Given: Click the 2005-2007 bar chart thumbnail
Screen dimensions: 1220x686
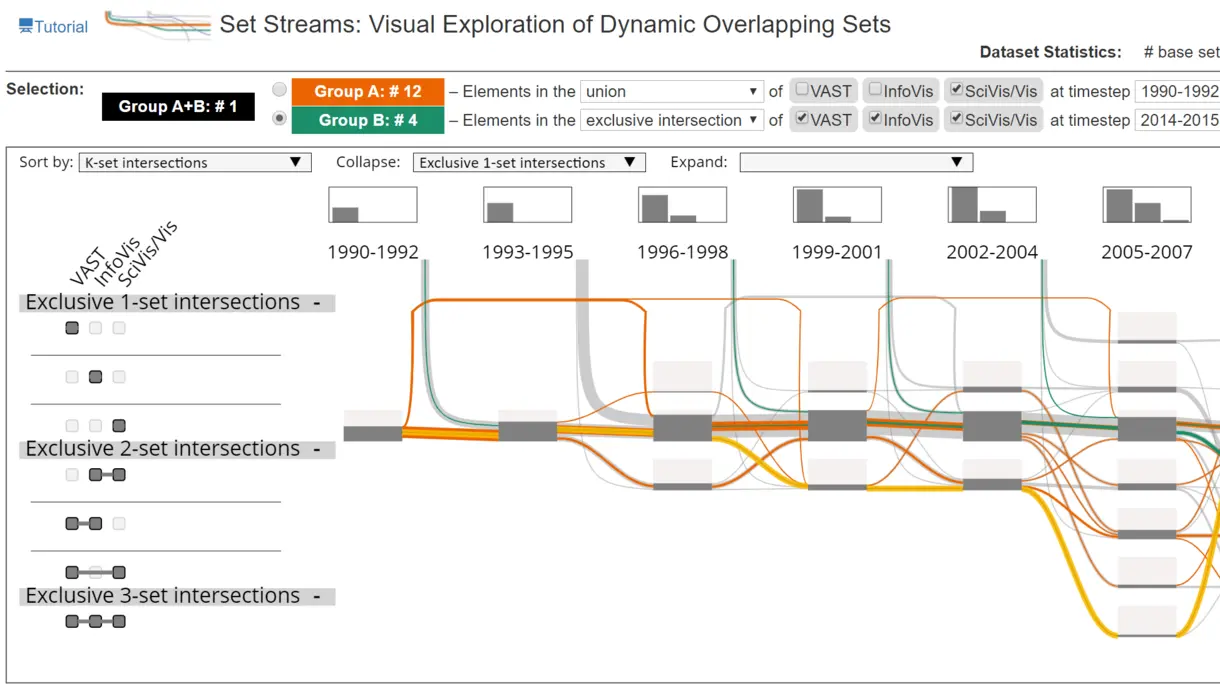Looking at the screenshot, I should pyautogui.click(x=1147, y=204).
